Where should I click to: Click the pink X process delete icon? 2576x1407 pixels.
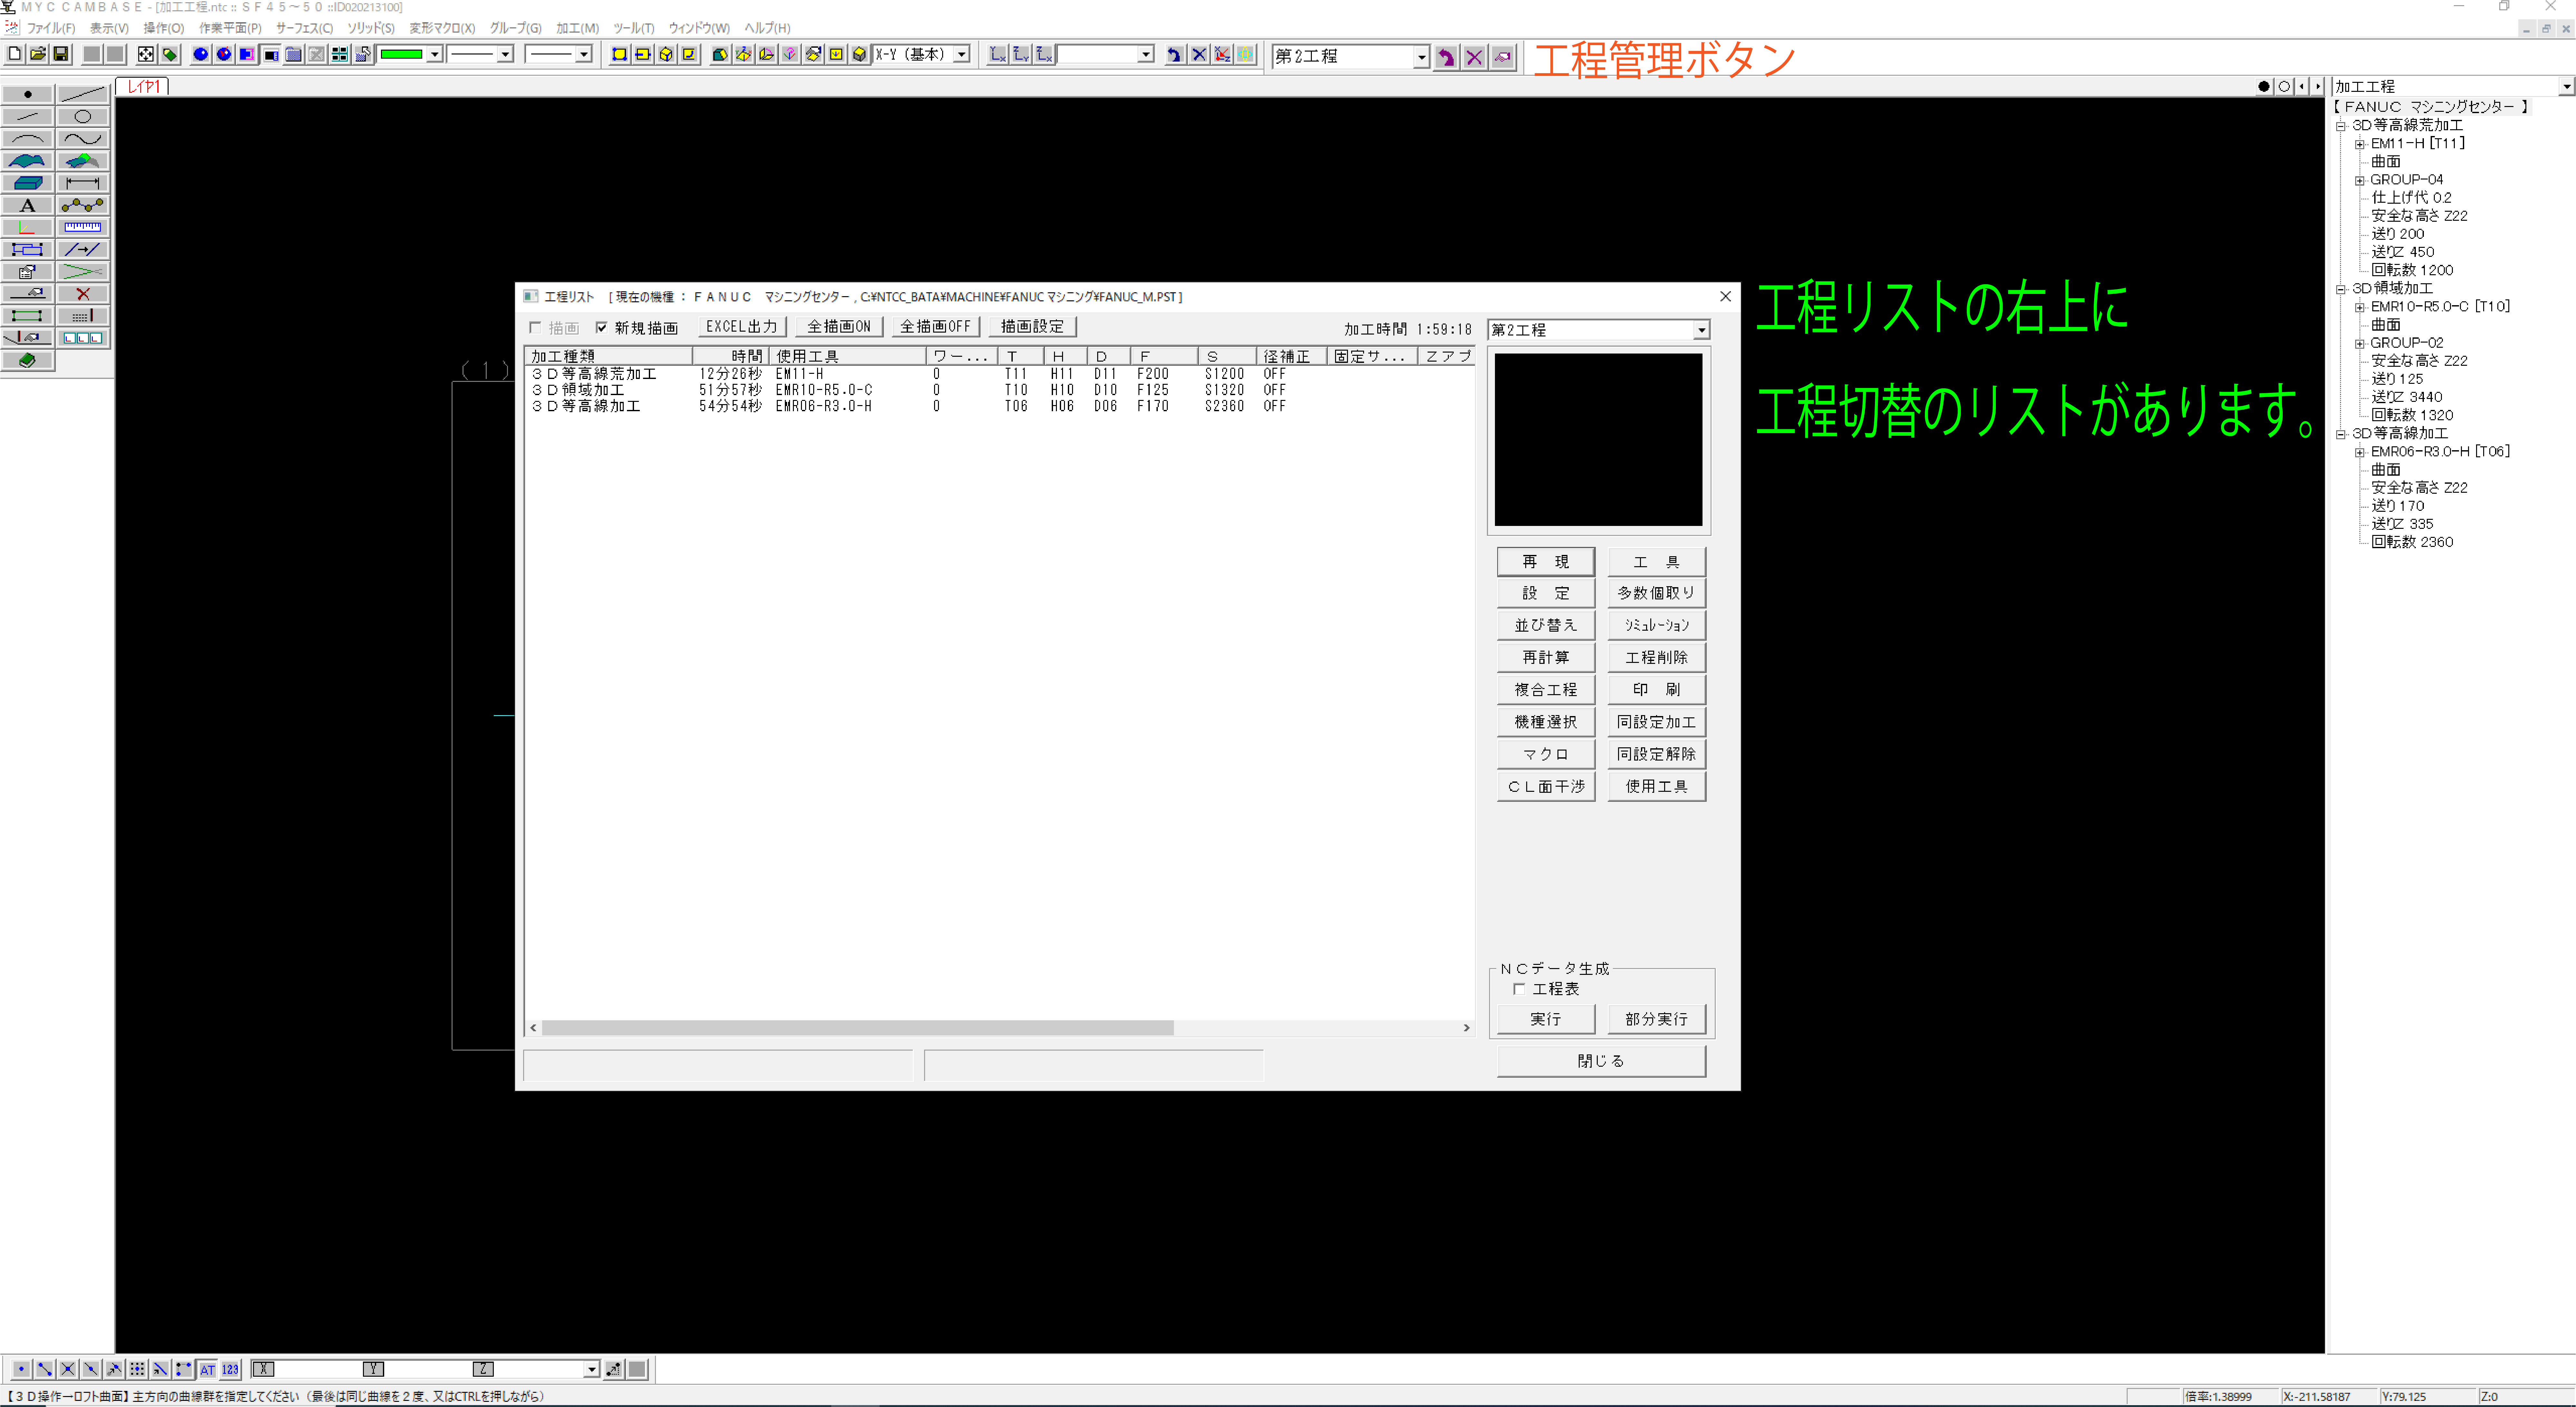1474,57
